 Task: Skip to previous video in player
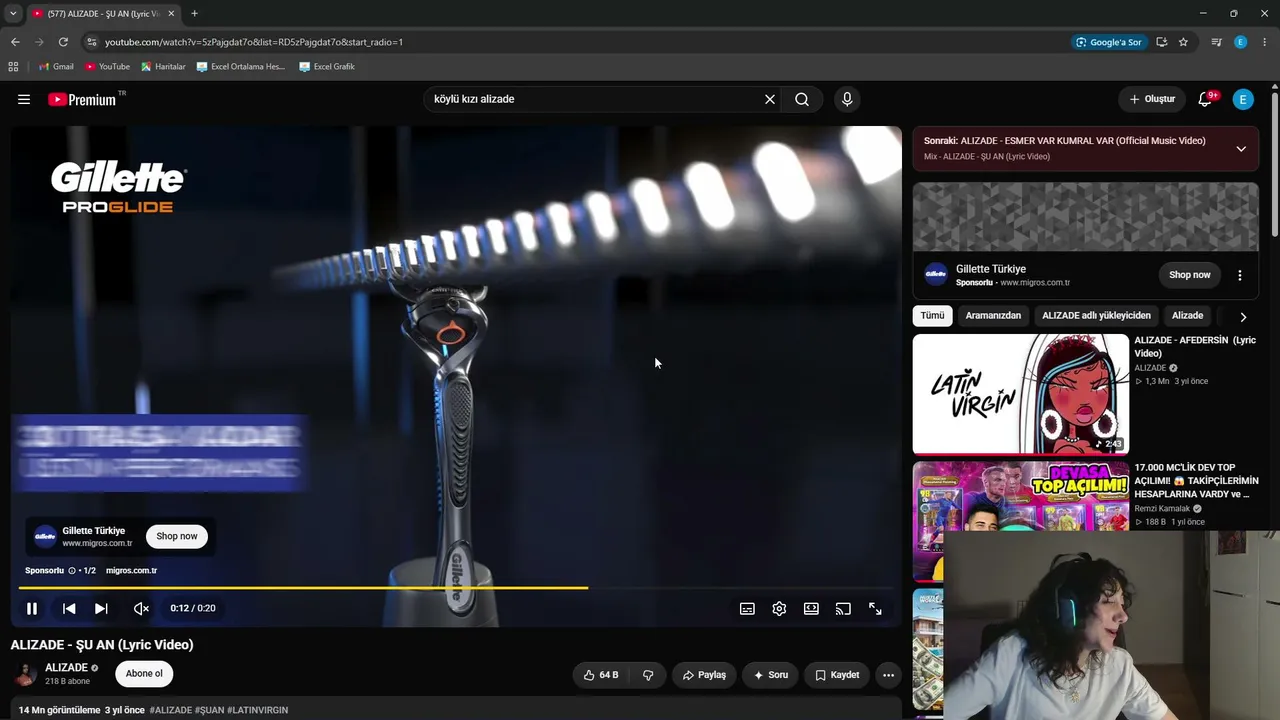(x=69, y=608)
